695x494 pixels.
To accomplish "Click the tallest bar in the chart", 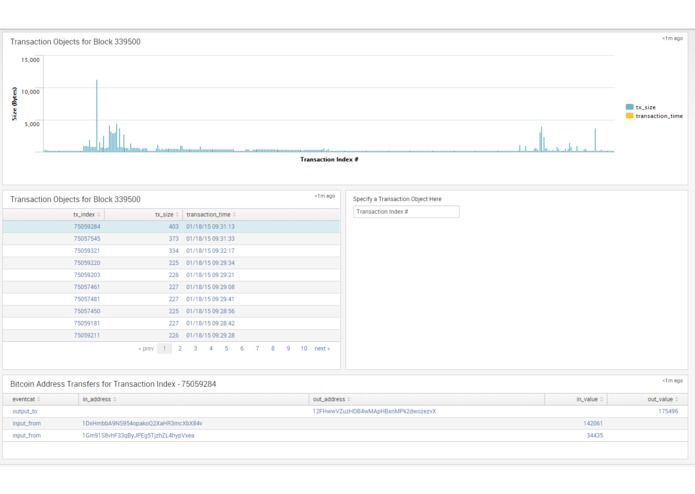I will click(x=97, y=116).
